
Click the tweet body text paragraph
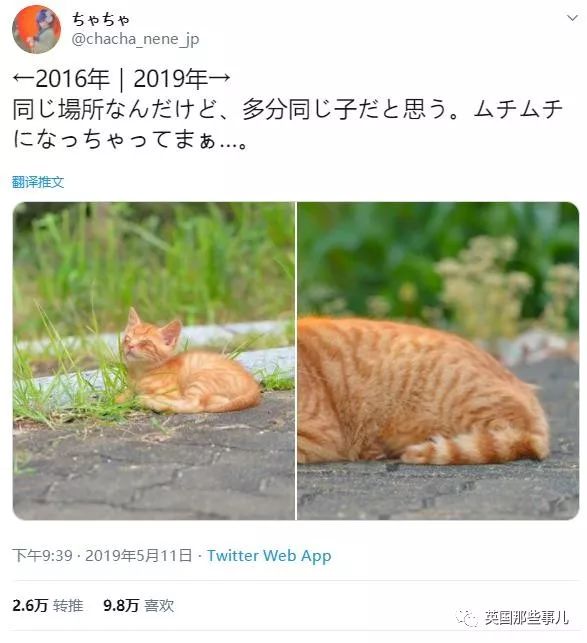(287, 125)
